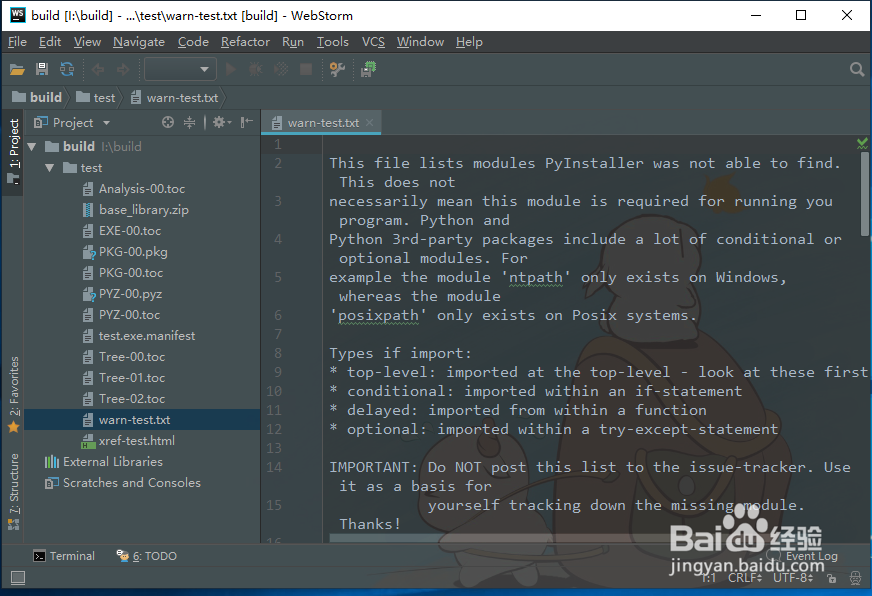Toggle the 1: Project side tab

13,151
